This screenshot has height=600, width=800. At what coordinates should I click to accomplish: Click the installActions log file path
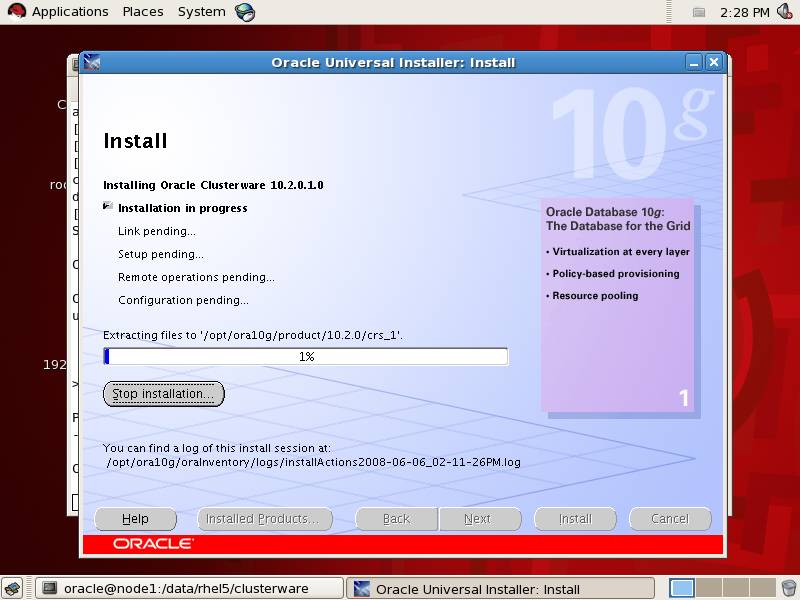pyautogui.click(x=313, y=462)
